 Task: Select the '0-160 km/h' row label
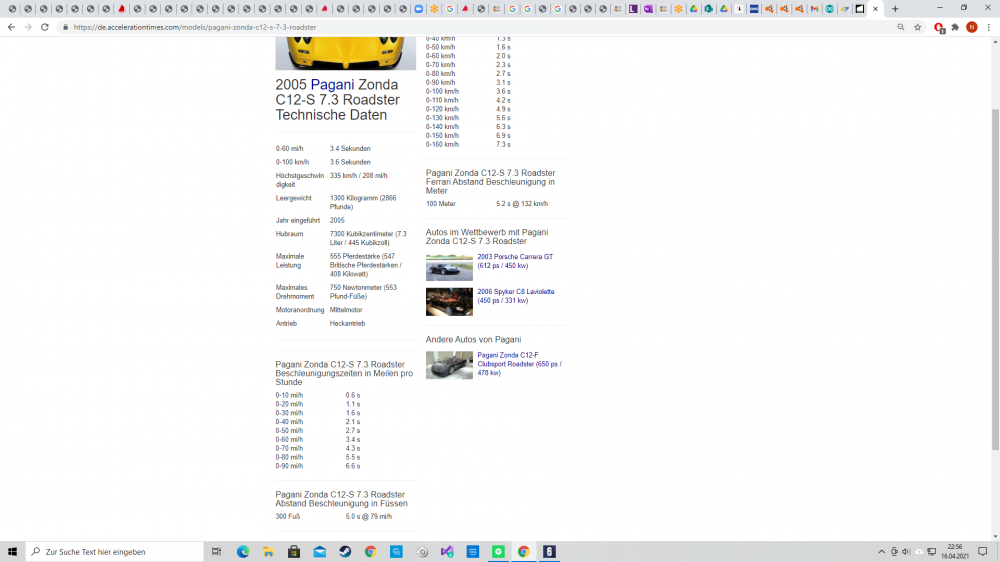[x=442, y=145]
